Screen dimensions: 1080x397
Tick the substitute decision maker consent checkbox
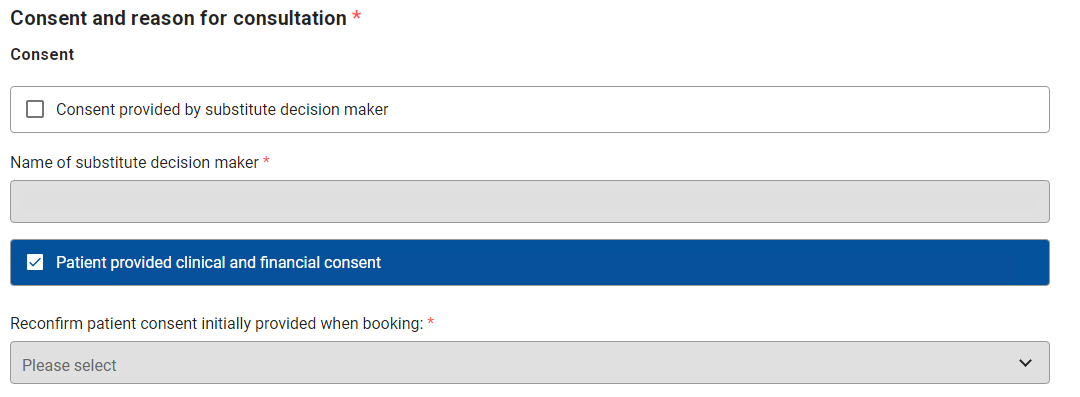tap(34, 109)
